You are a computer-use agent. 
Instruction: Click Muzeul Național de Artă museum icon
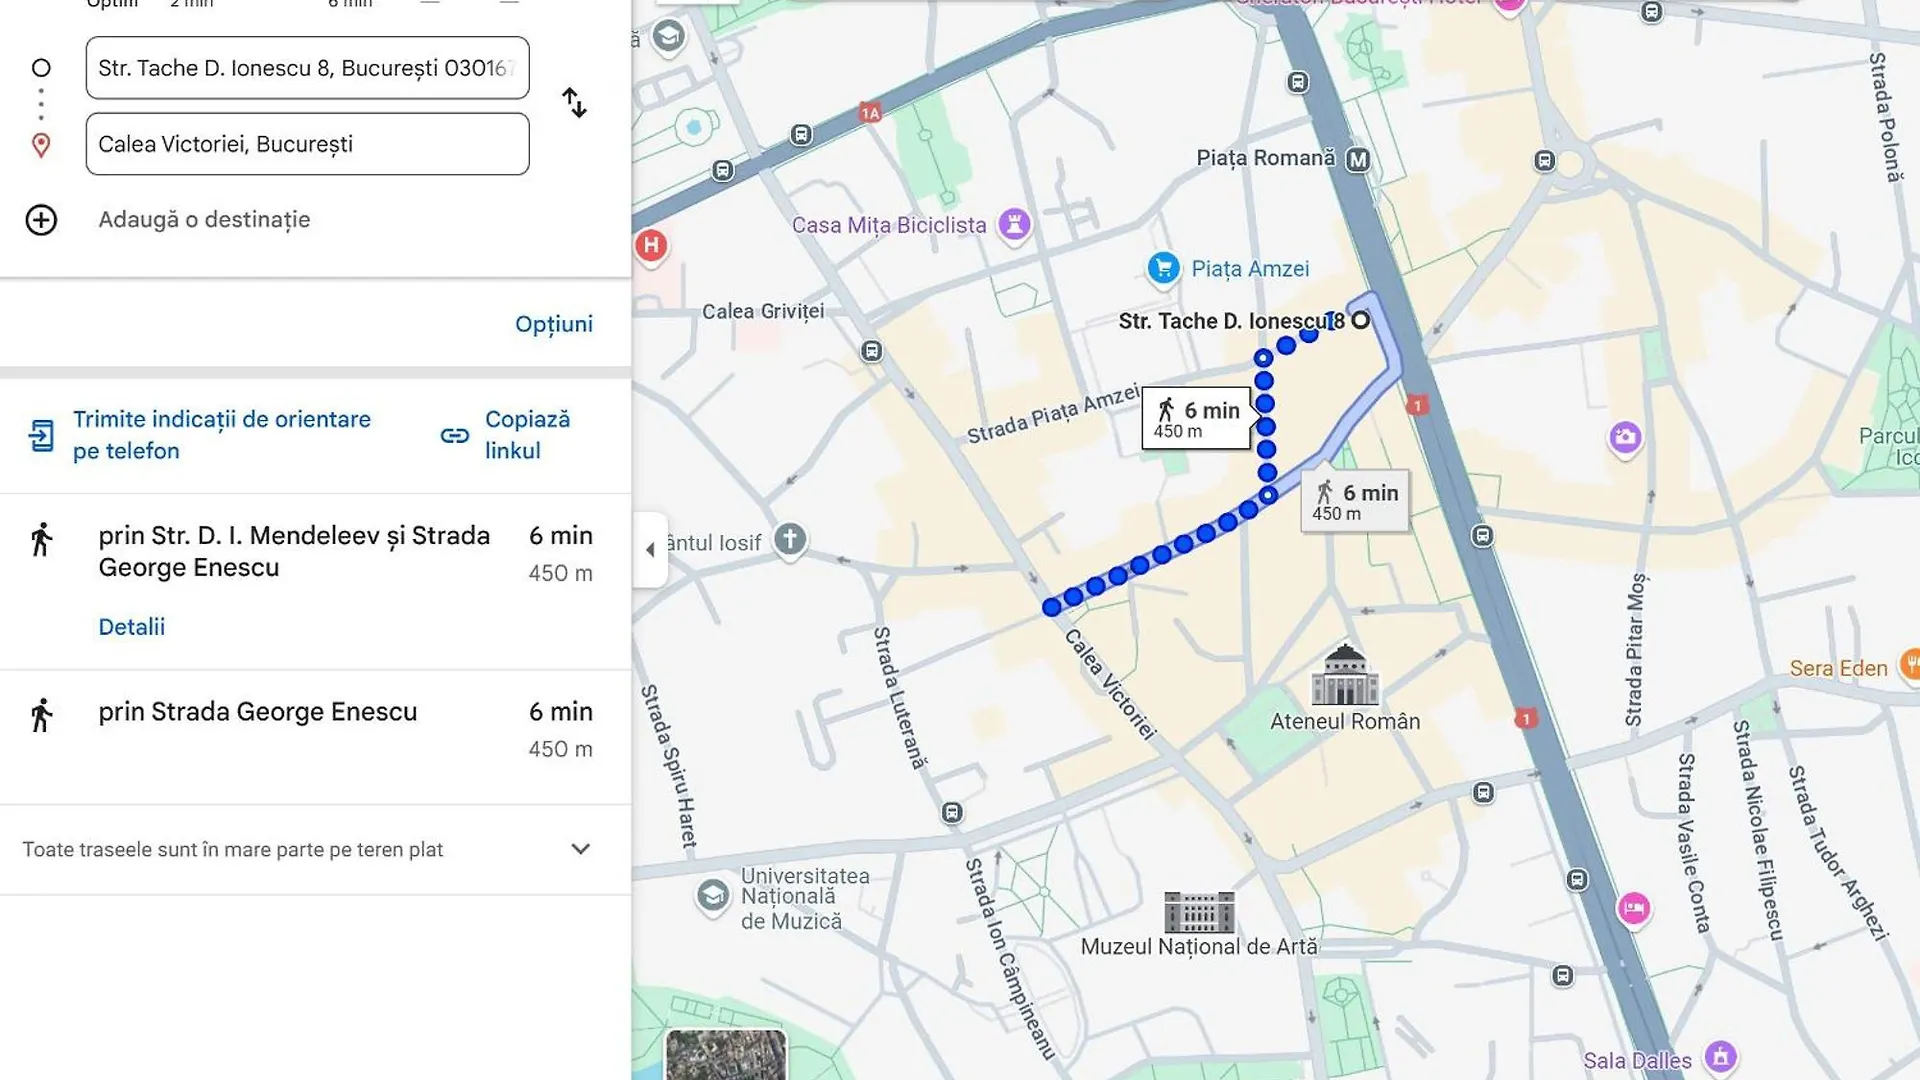pyautogui.click(x=1199, y=912)
